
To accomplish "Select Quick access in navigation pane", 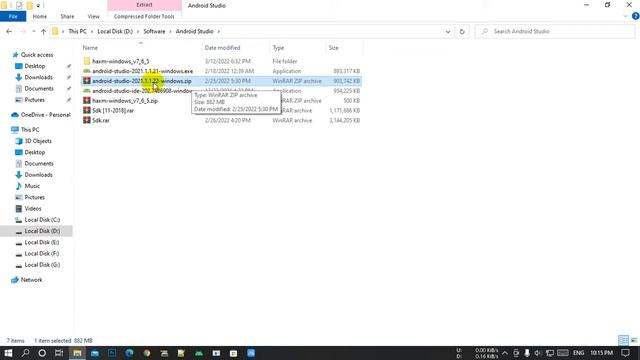I will pyautogui.click(x=37, y=55).
